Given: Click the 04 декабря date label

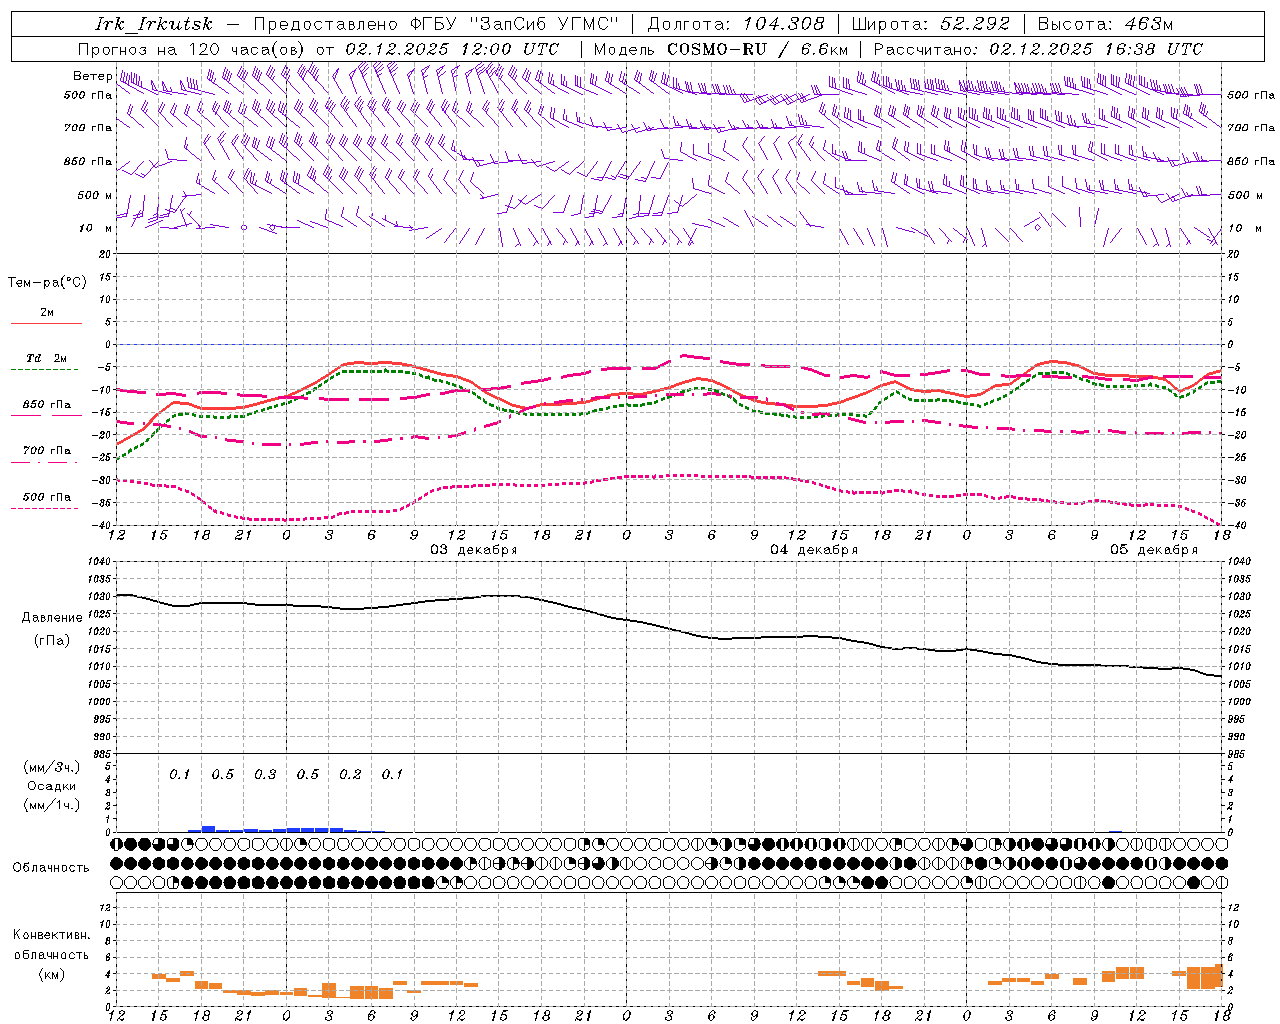Looking at the screenshot, I should [x=814, y=550].
